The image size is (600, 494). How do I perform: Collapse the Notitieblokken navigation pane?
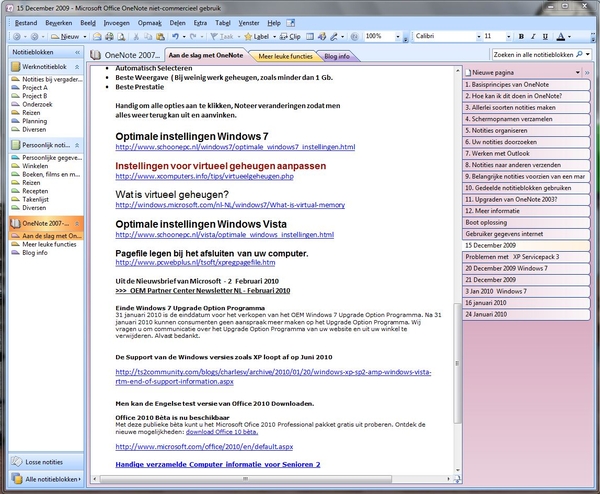coord(78,52)
